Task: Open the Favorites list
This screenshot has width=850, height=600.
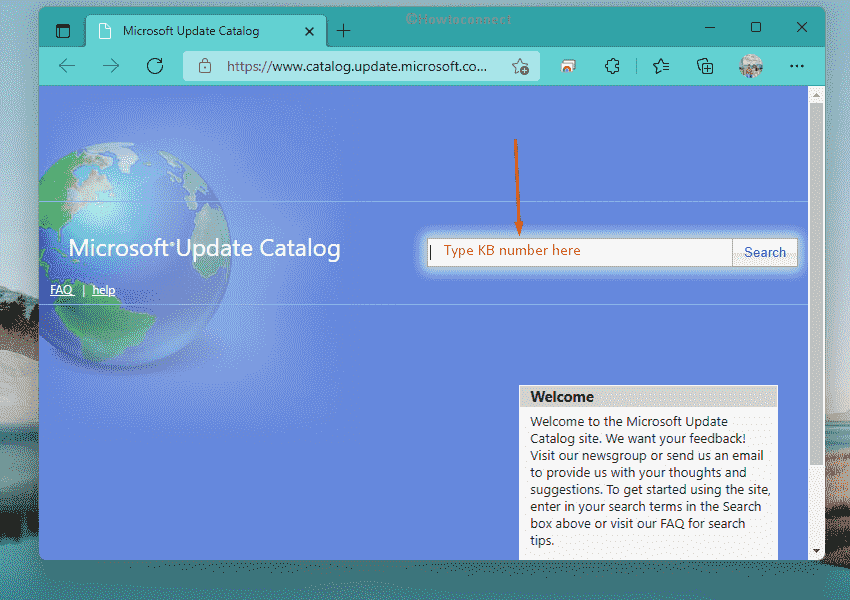Action: click(x=661, y=66)
